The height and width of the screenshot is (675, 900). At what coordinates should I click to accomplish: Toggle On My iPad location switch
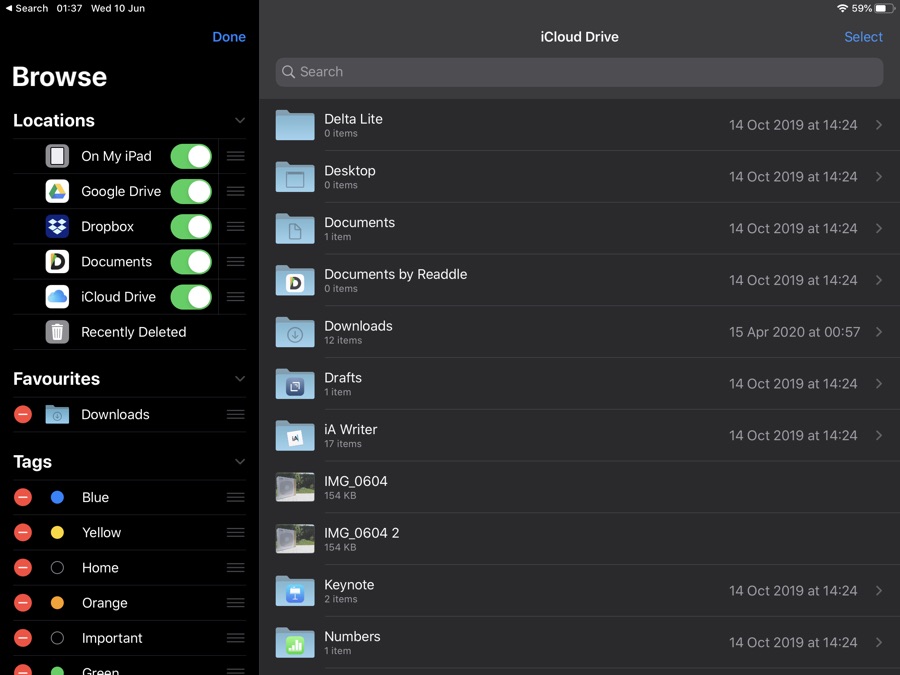click(x=191, y=156)
